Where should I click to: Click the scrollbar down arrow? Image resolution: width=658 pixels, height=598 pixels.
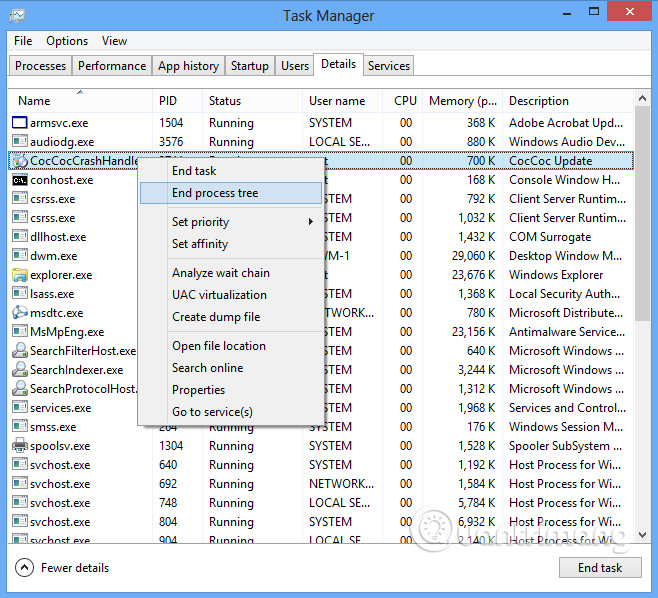[642, 535]
